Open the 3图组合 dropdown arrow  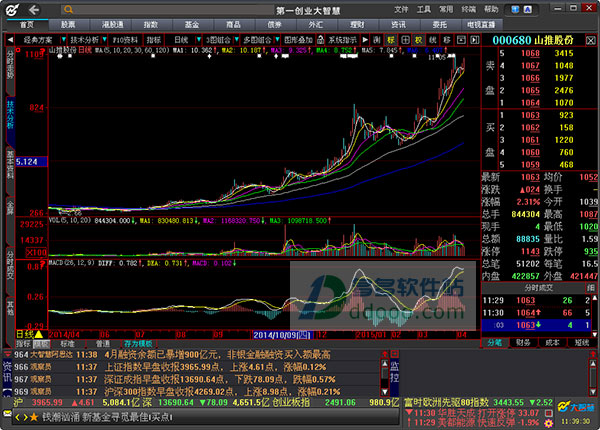tap(236, 40)
